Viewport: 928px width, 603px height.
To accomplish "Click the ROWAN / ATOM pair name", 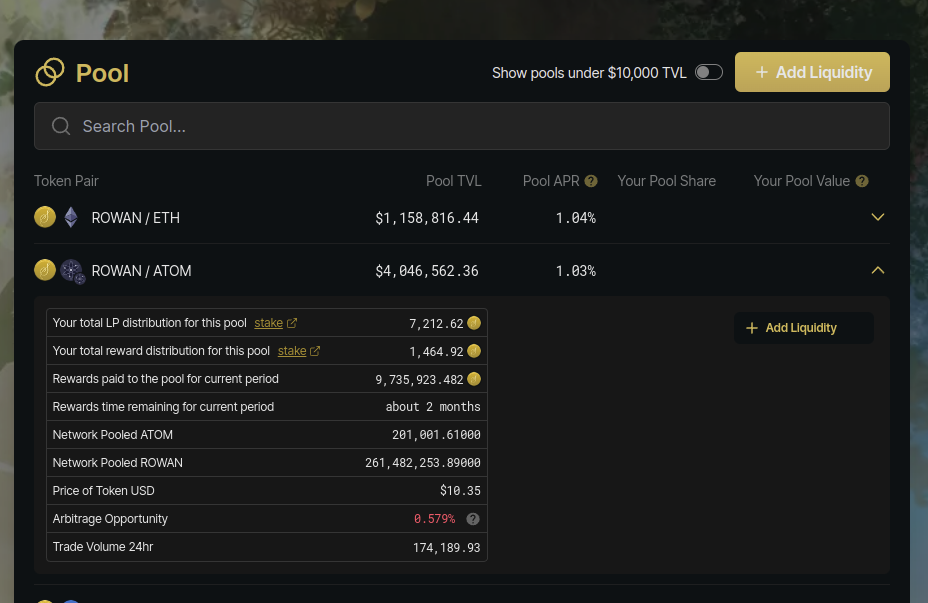I will click(x=141, y=271).
